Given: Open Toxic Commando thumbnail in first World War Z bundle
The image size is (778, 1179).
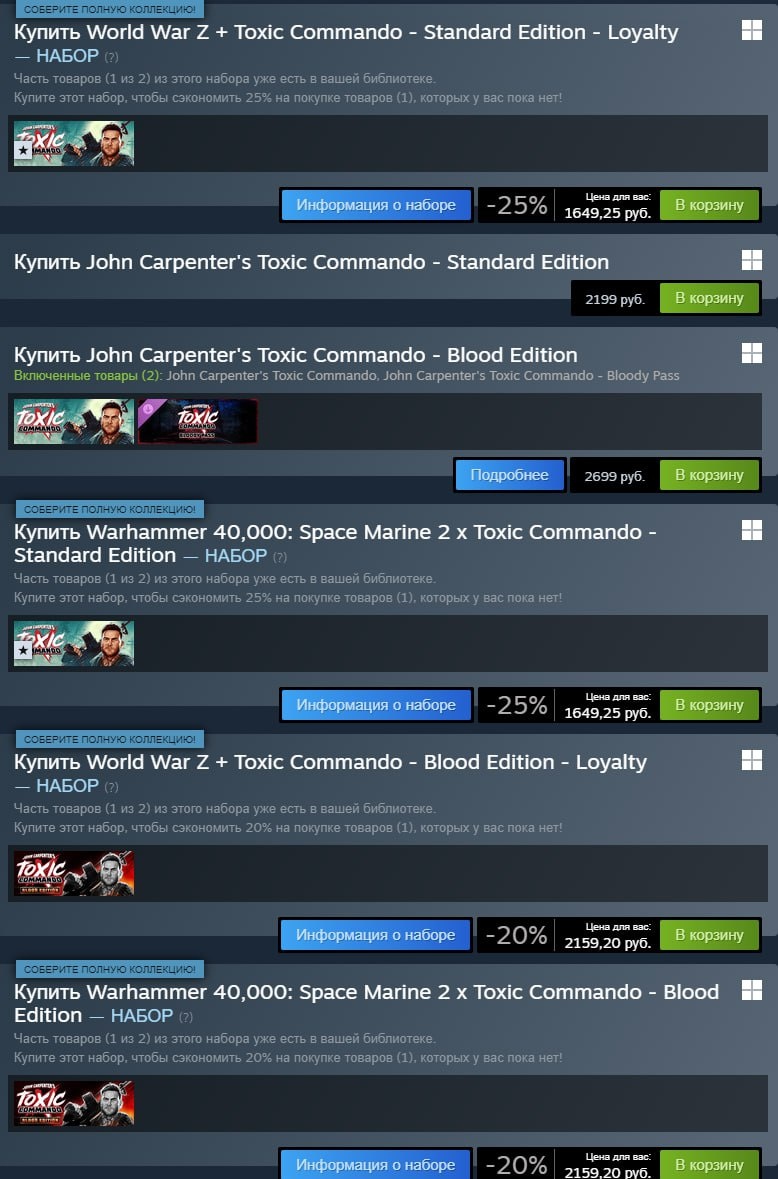Looking at the screenshot, I should 74,143.
